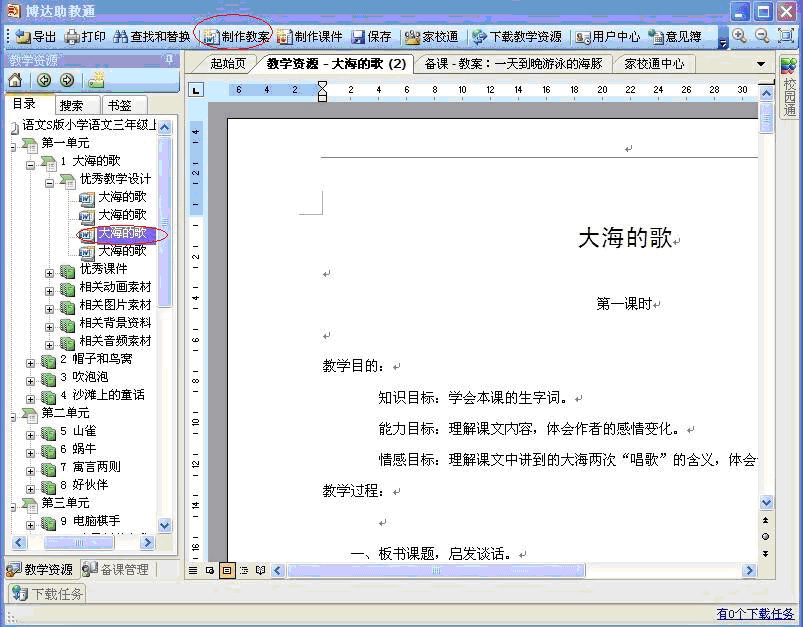The width and height of the screenshot is (803, 627).
Task: Open the 起始页 document tab
Action: click(228, 64)
